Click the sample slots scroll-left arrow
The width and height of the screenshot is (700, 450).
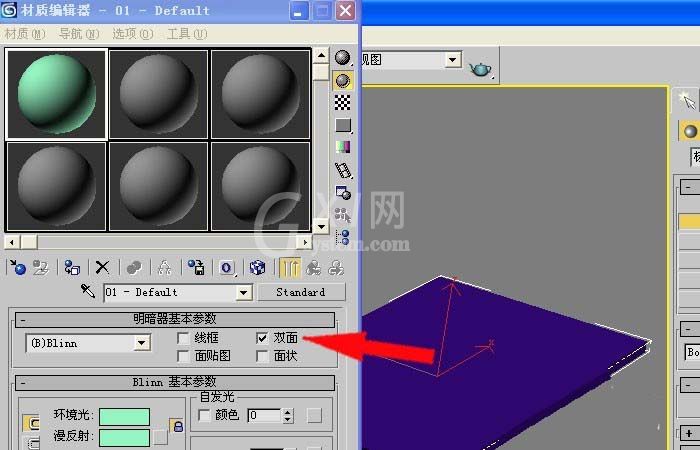point(12,242)
